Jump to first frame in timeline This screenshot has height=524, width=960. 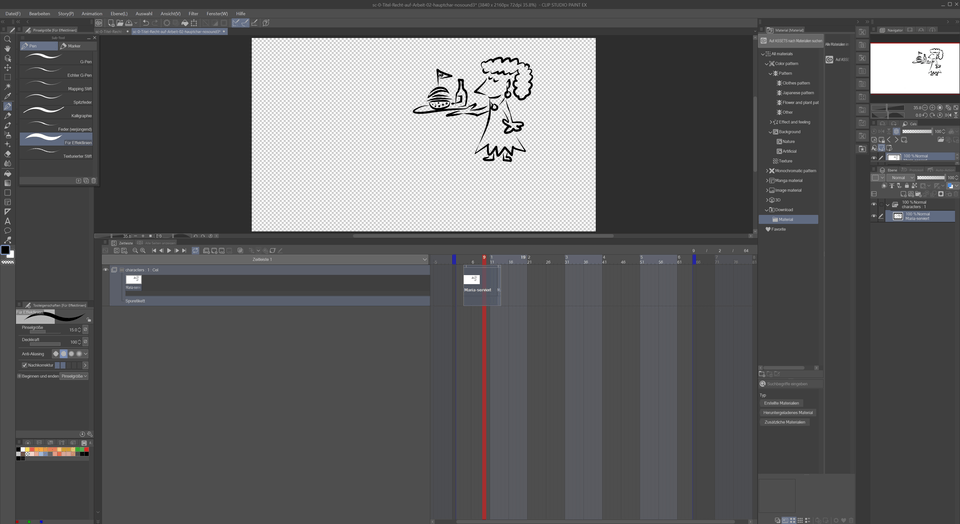(x=154, y=250)
